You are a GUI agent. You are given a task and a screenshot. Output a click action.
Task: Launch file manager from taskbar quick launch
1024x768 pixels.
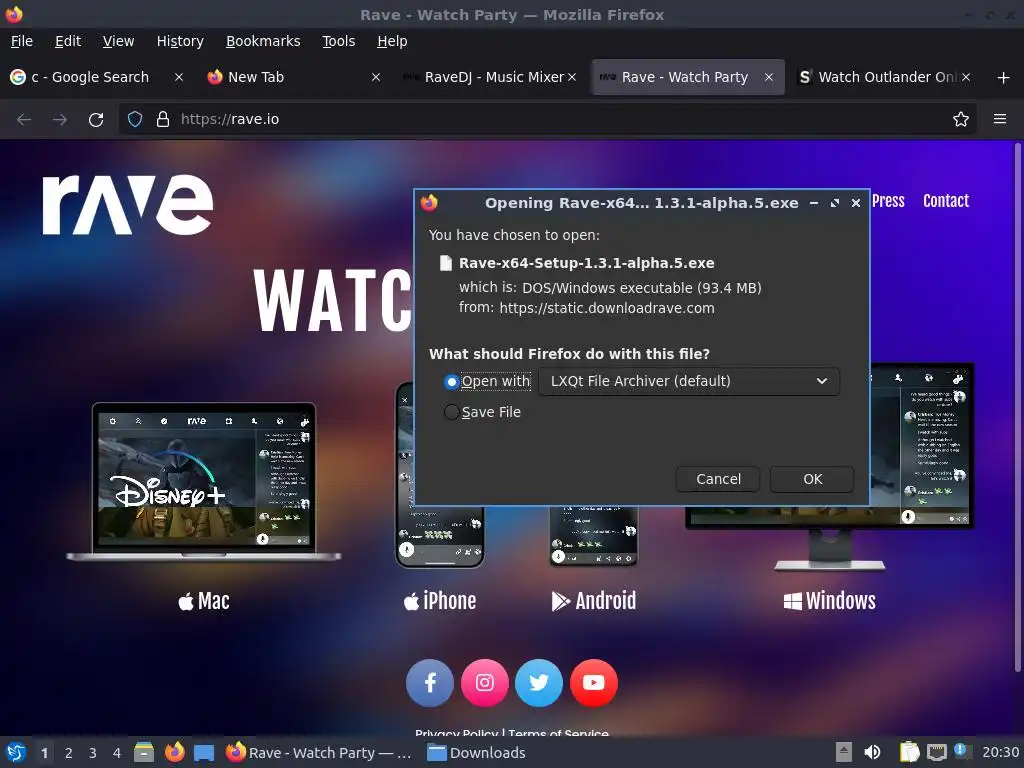(144, 752)
